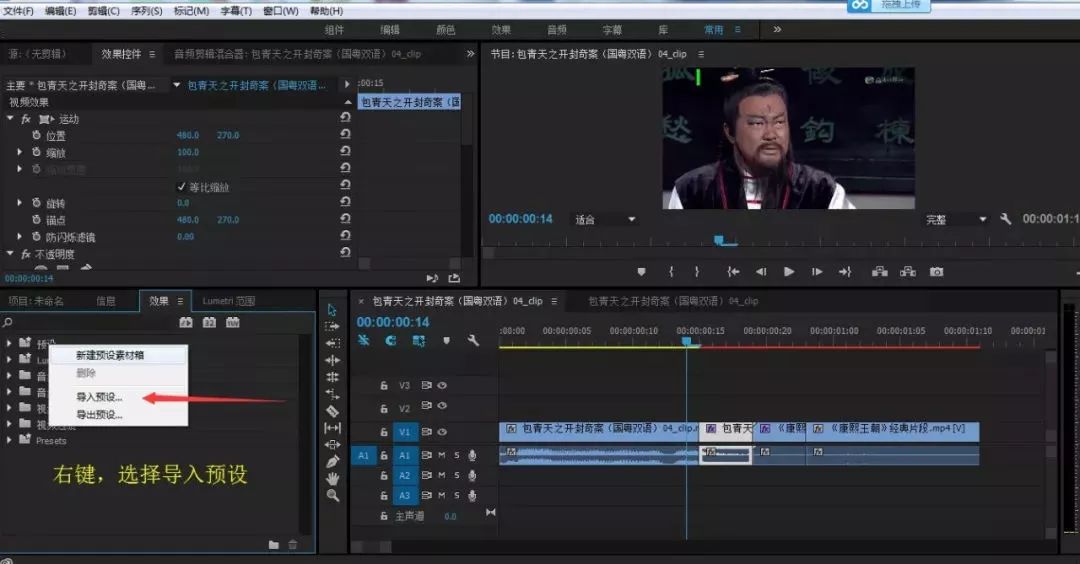Toggle the 等比缩放 uniform scale checkbox
The width and height of the screenshot is (1080, 564).
click(x=181, y=187)
